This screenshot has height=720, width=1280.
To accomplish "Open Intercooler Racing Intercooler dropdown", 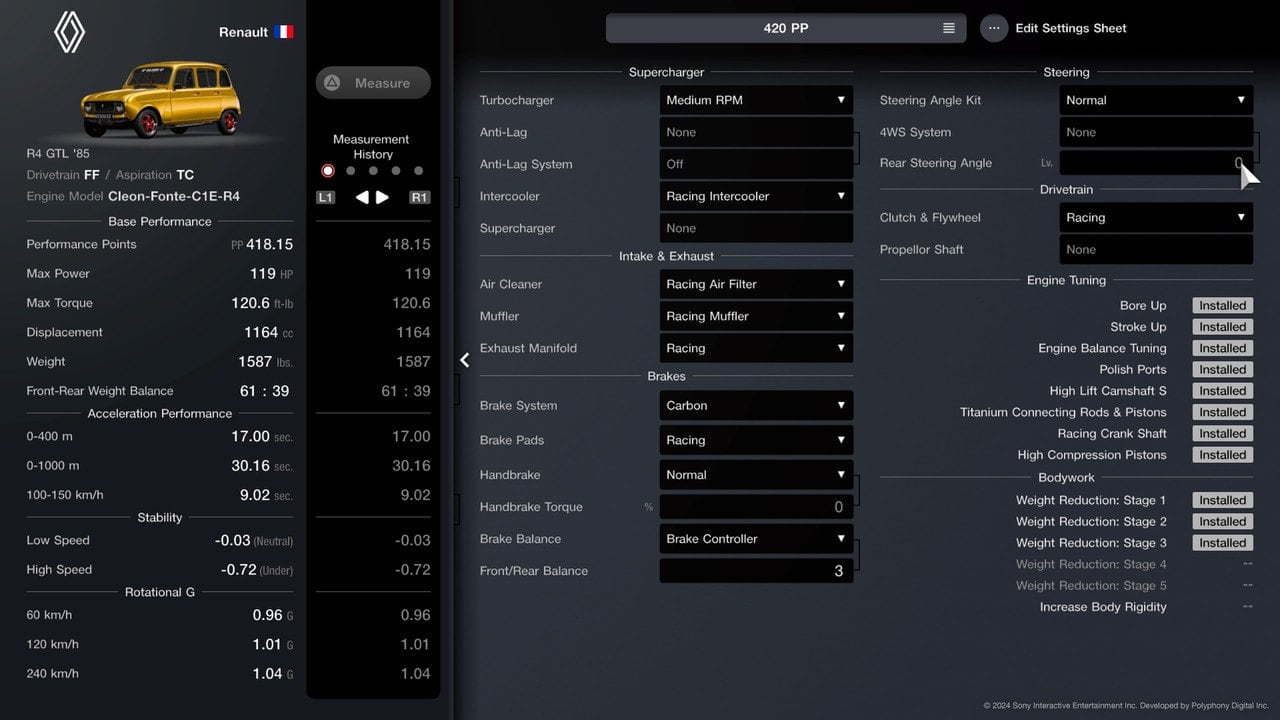I will [756, 196].
